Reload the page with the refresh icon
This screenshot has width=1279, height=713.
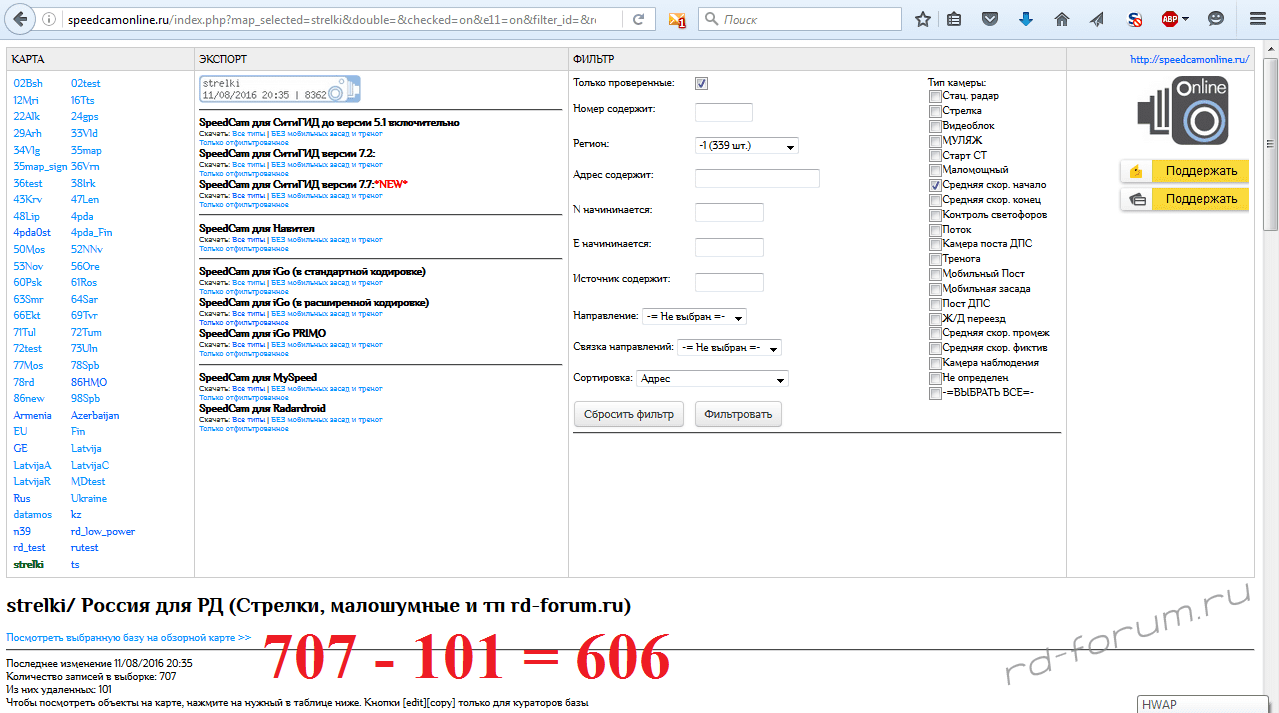[x=638, y=19]
